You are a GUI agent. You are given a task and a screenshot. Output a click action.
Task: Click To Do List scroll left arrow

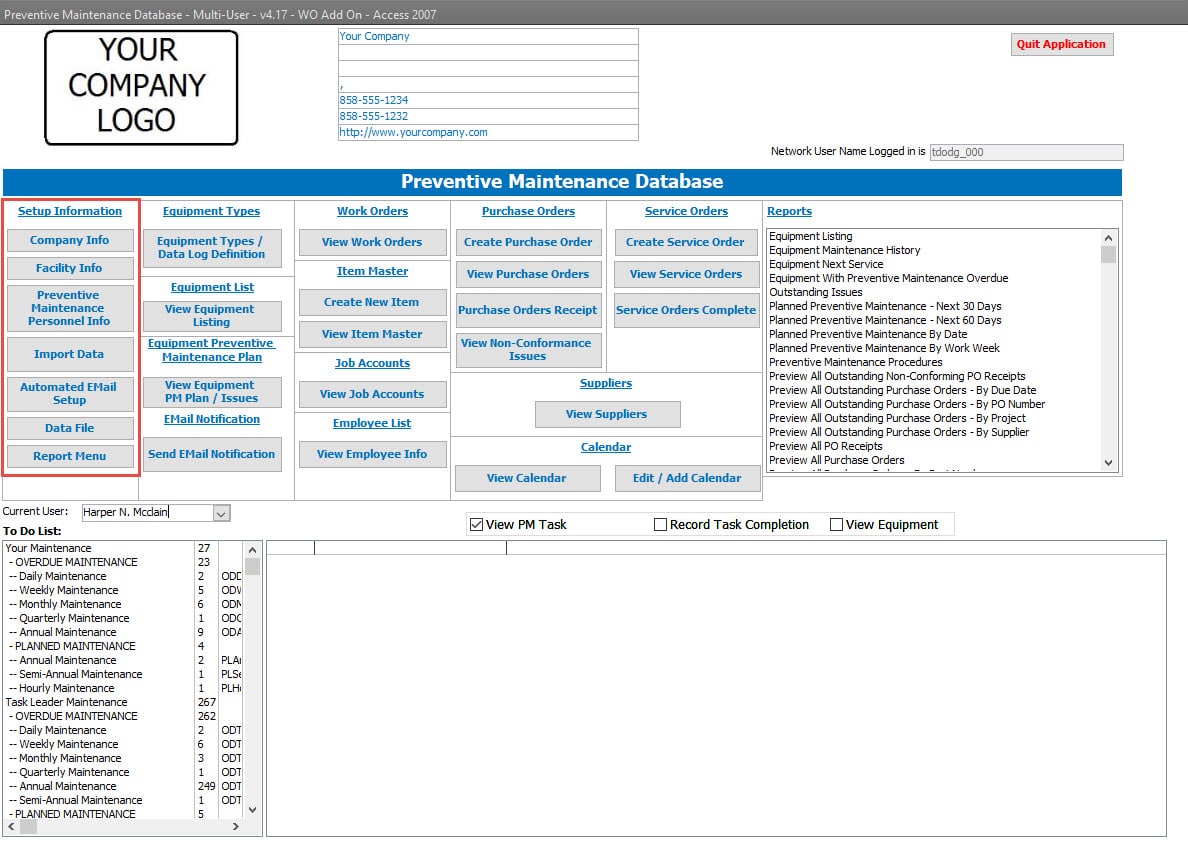(11, 826)
